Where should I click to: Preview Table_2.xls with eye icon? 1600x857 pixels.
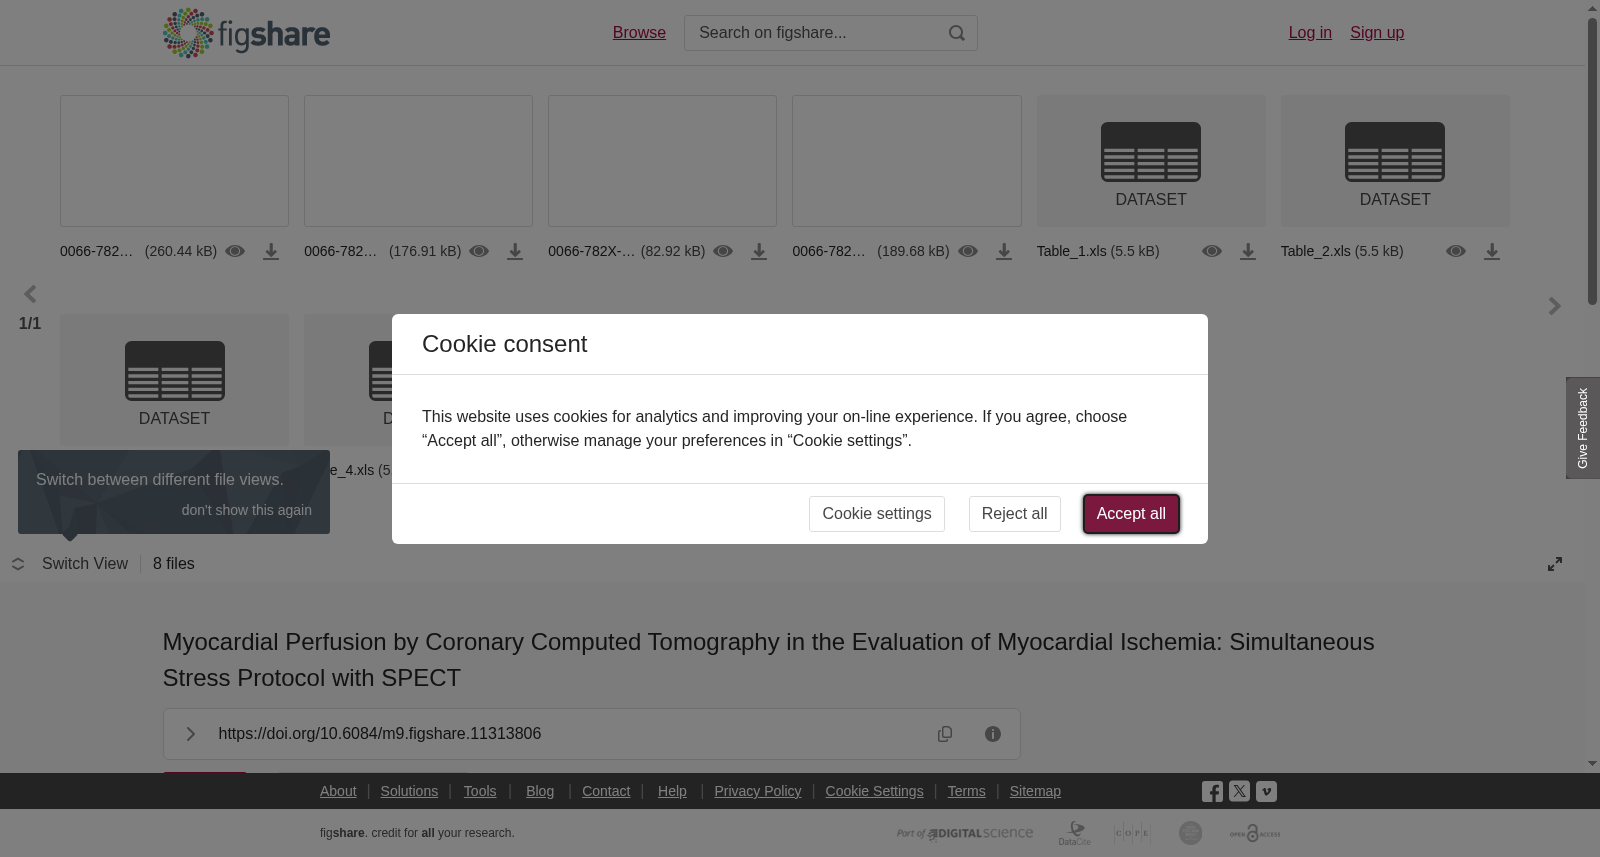point(1456,251)
